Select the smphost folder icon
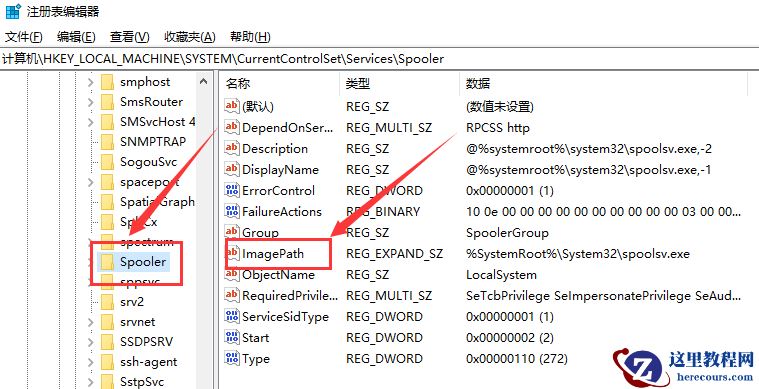Viewport: 759px width, 389px height. coord(107,82)
